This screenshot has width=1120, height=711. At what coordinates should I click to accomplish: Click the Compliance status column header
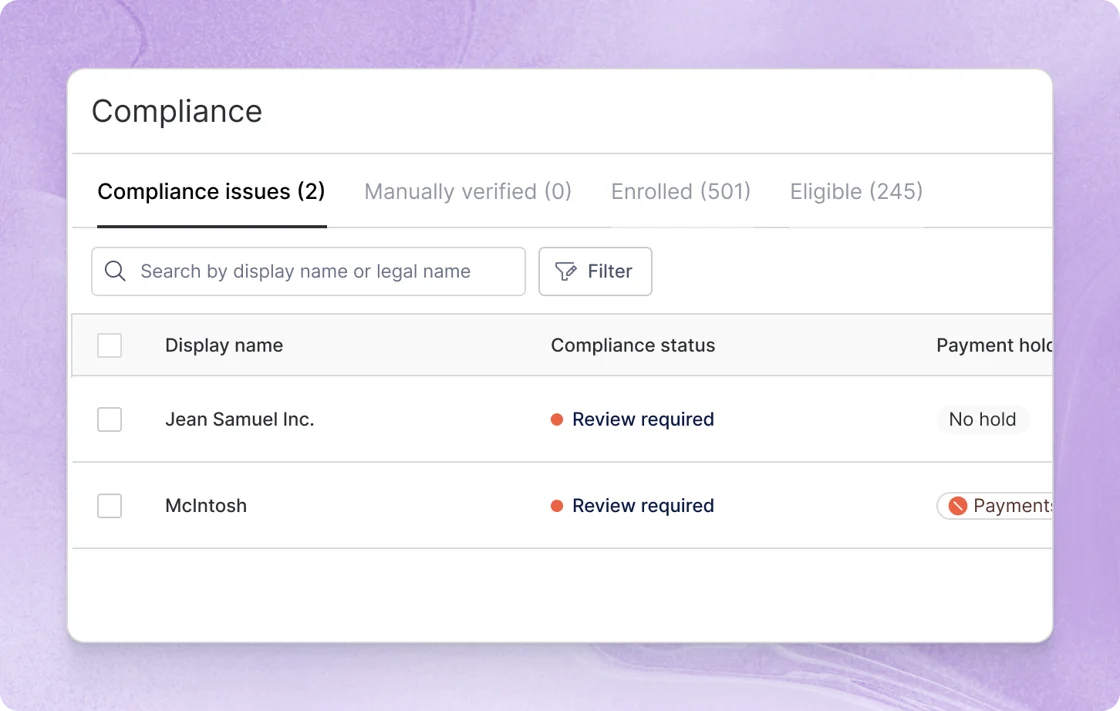click(x=632, y=346)
